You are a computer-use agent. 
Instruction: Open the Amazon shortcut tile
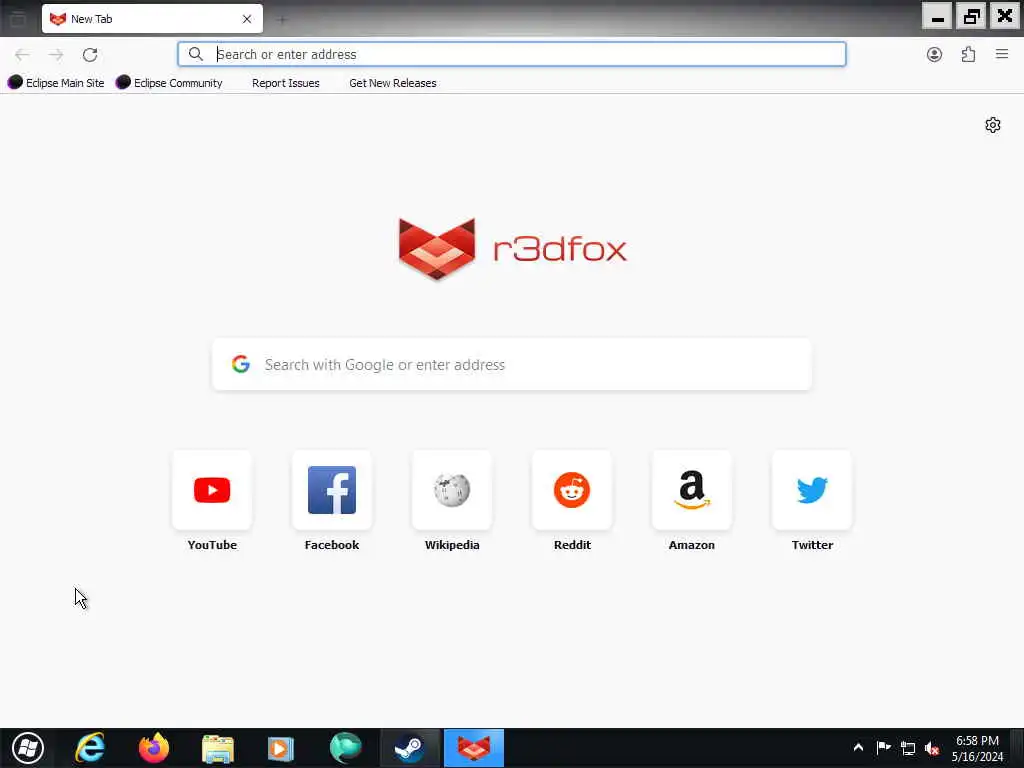pyautogui.click(x=692, y=490)
